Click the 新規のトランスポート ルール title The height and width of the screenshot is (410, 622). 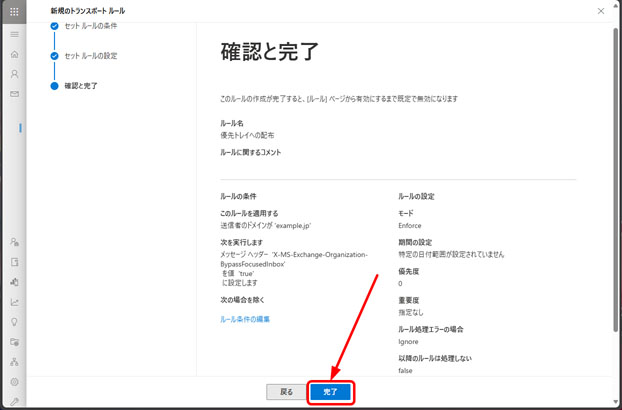pos(88,11)
